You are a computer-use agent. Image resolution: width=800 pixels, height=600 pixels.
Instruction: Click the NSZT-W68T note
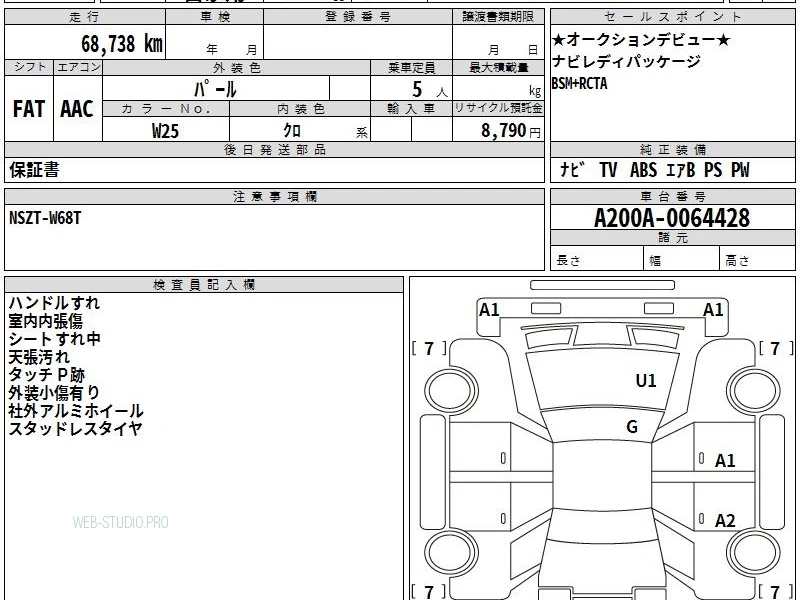(x=45, y=218)
